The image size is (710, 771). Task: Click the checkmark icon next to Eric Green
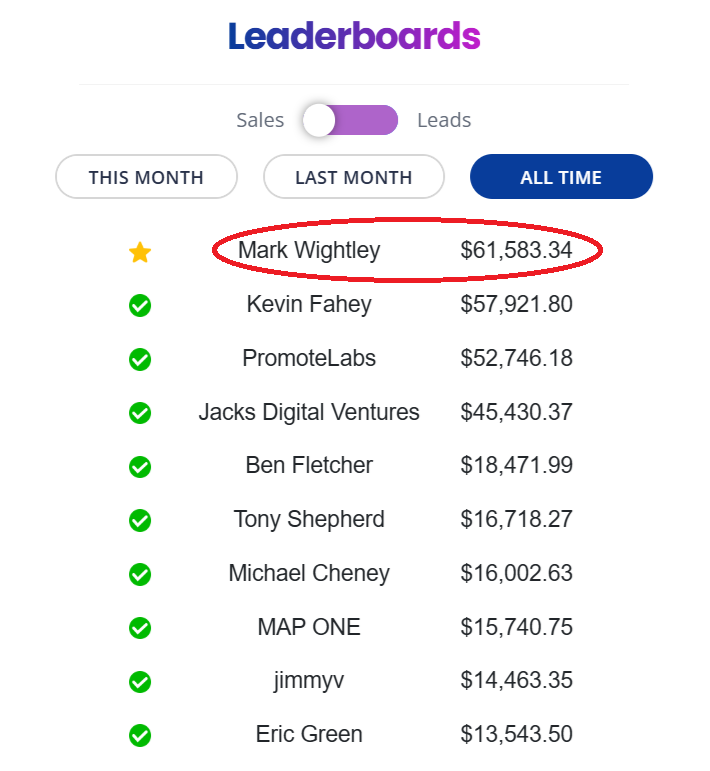tap(140, 736)
